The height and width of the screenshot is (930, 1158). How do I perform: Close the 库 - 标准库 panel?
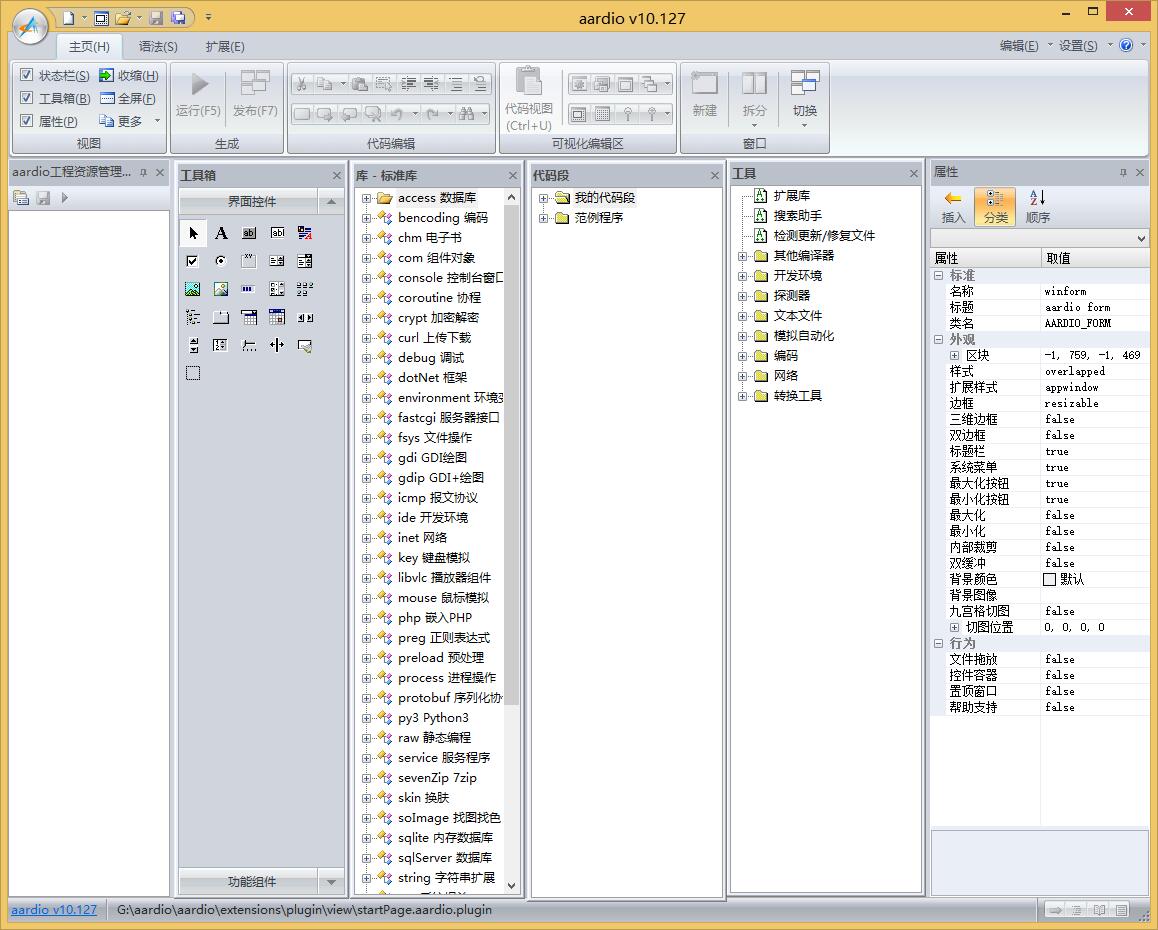(513, 175)
